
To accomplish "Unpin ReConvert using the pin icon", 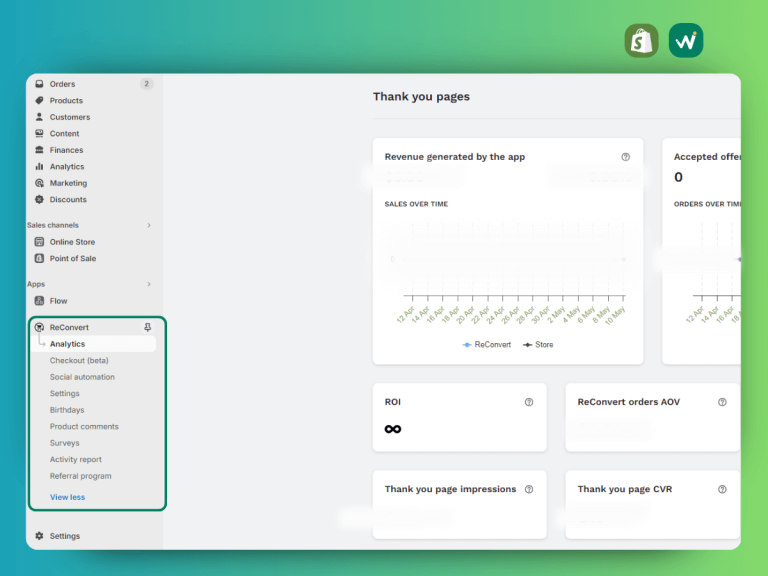I will click(x=147, y=327).
